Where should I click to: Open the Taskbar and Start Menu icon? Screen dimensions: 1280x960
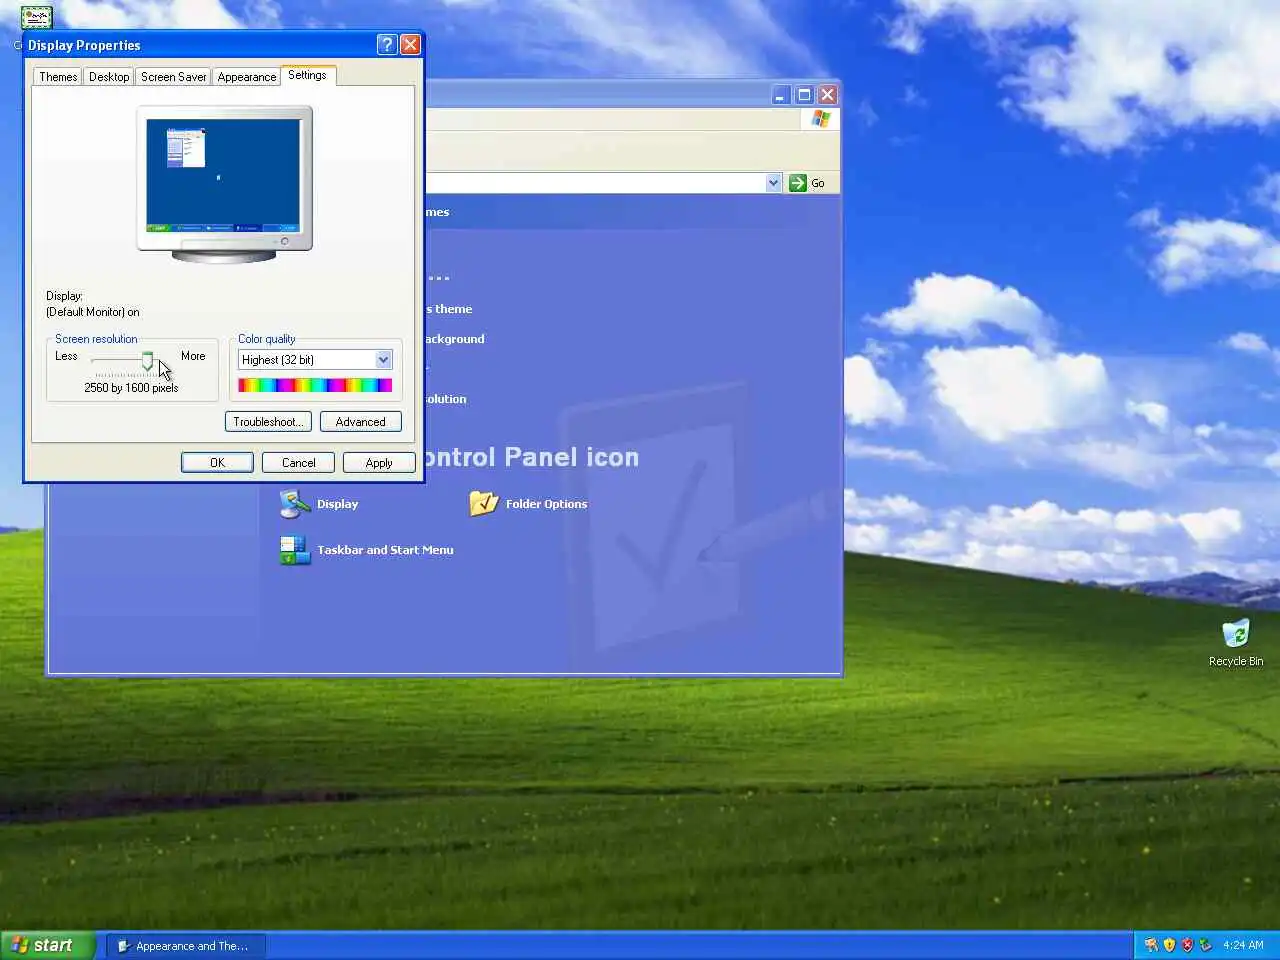[x=366, y=550]
